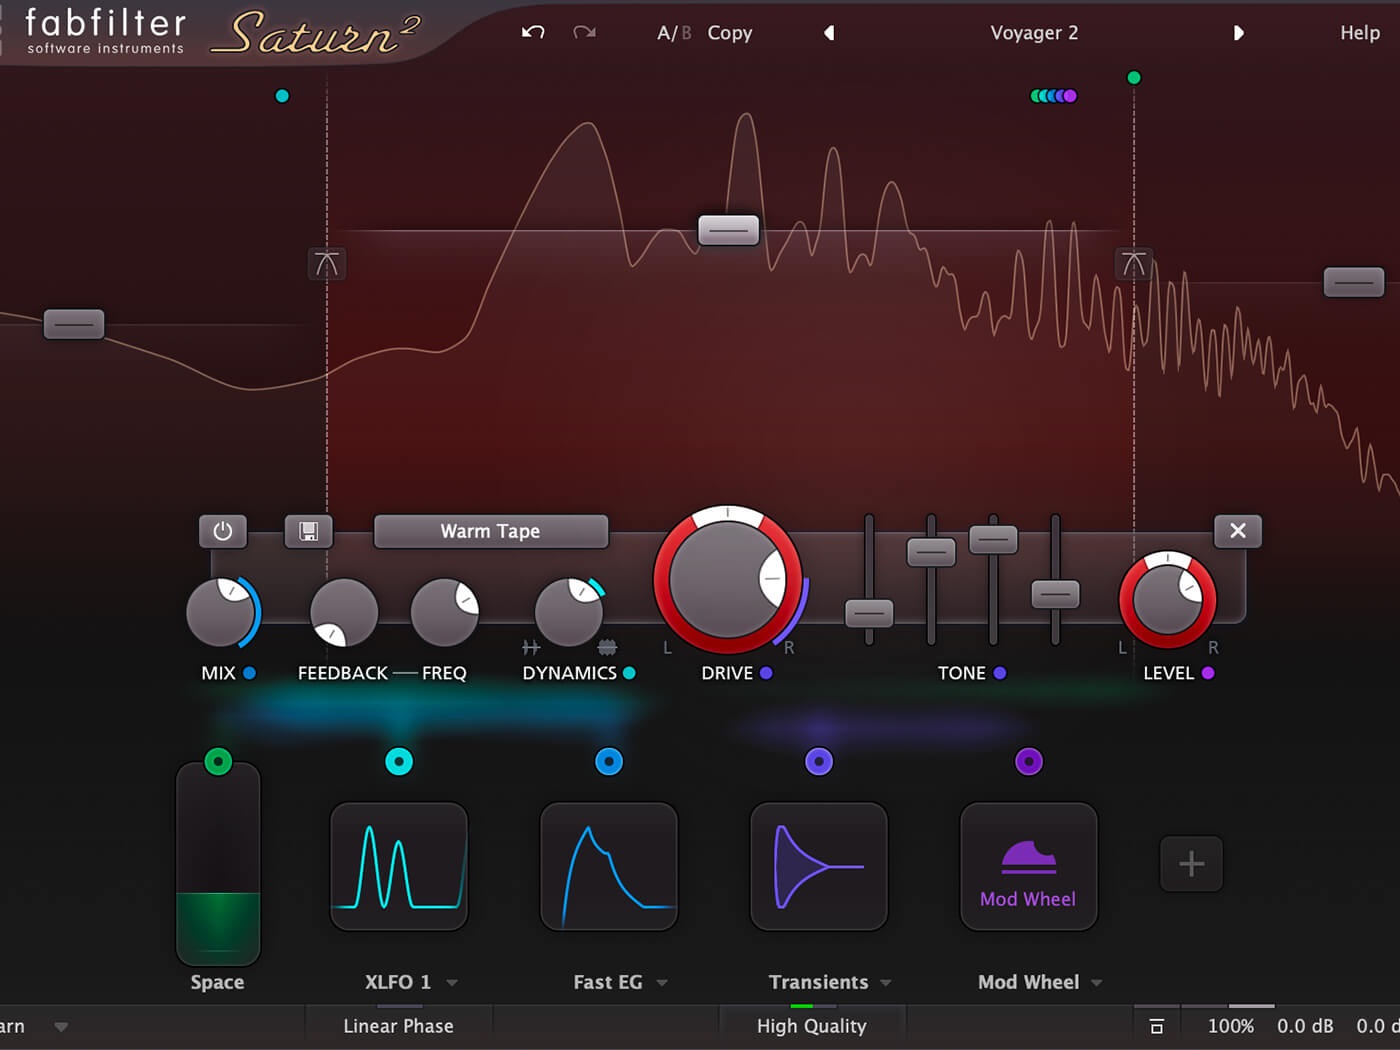Switch to preset slot B using A/B control

tap(685, 32)
